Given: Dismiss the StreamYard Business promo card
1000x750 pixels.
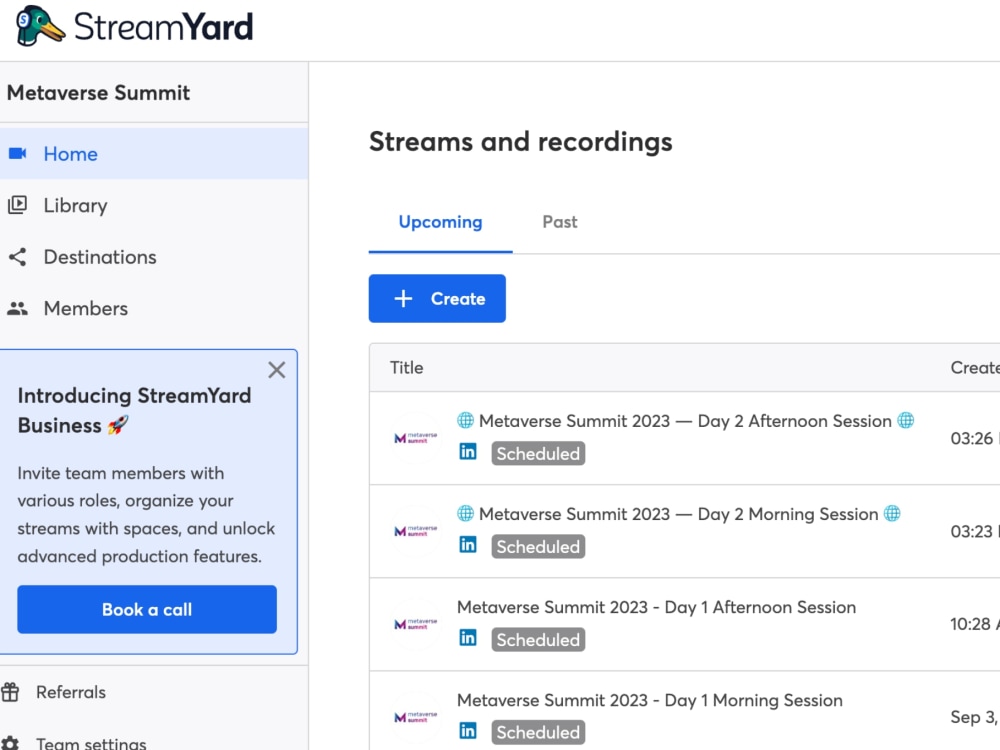Looking at the screenshot, I should (x=276, y=370).
